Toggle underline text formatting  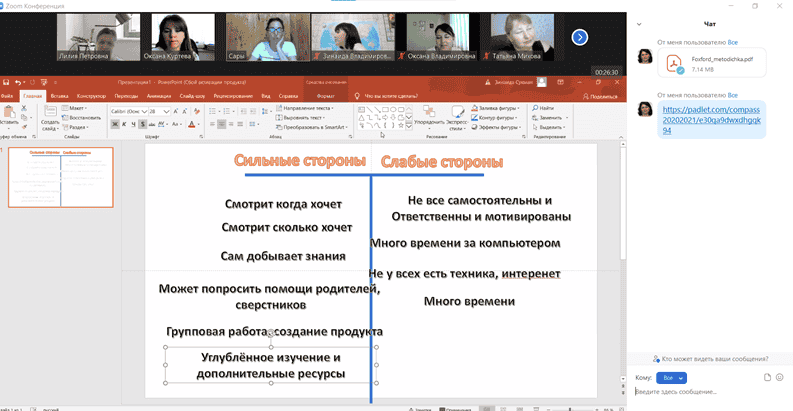pyautogui.click(x=134, y=124)
